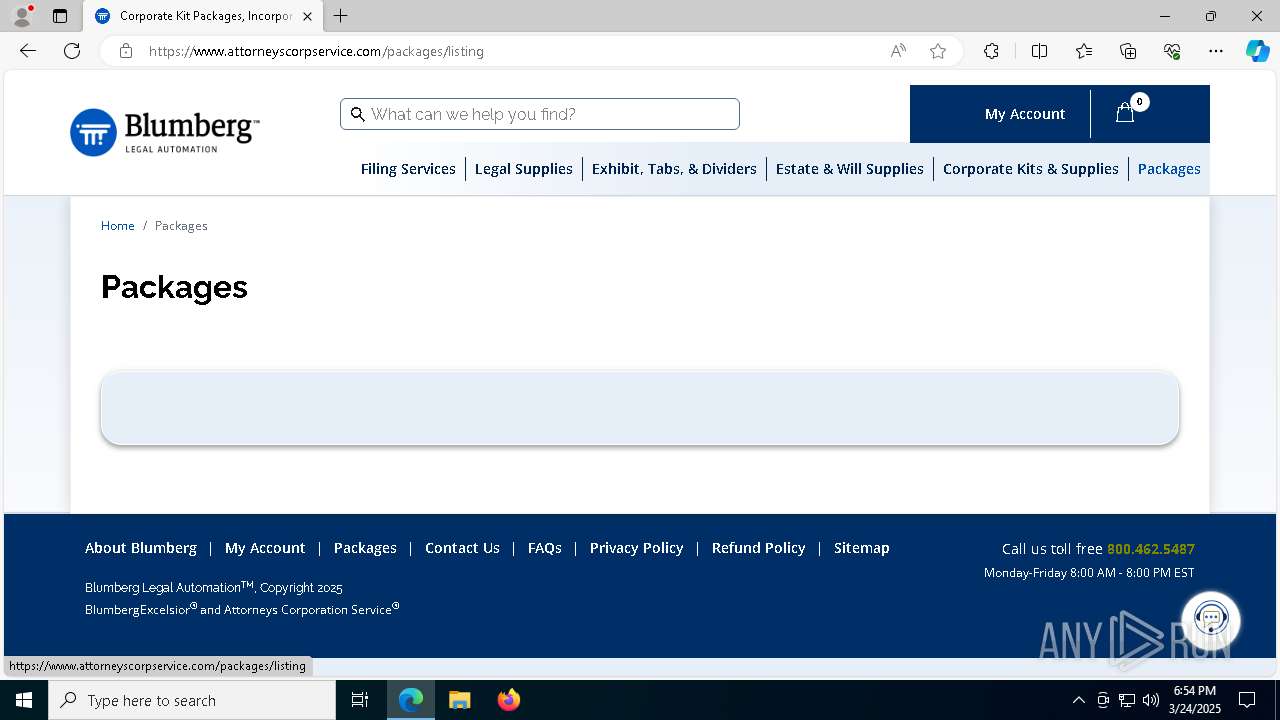Open Contact Us footer link
This screenshot has height=720, width=1280.
[462, 548]
